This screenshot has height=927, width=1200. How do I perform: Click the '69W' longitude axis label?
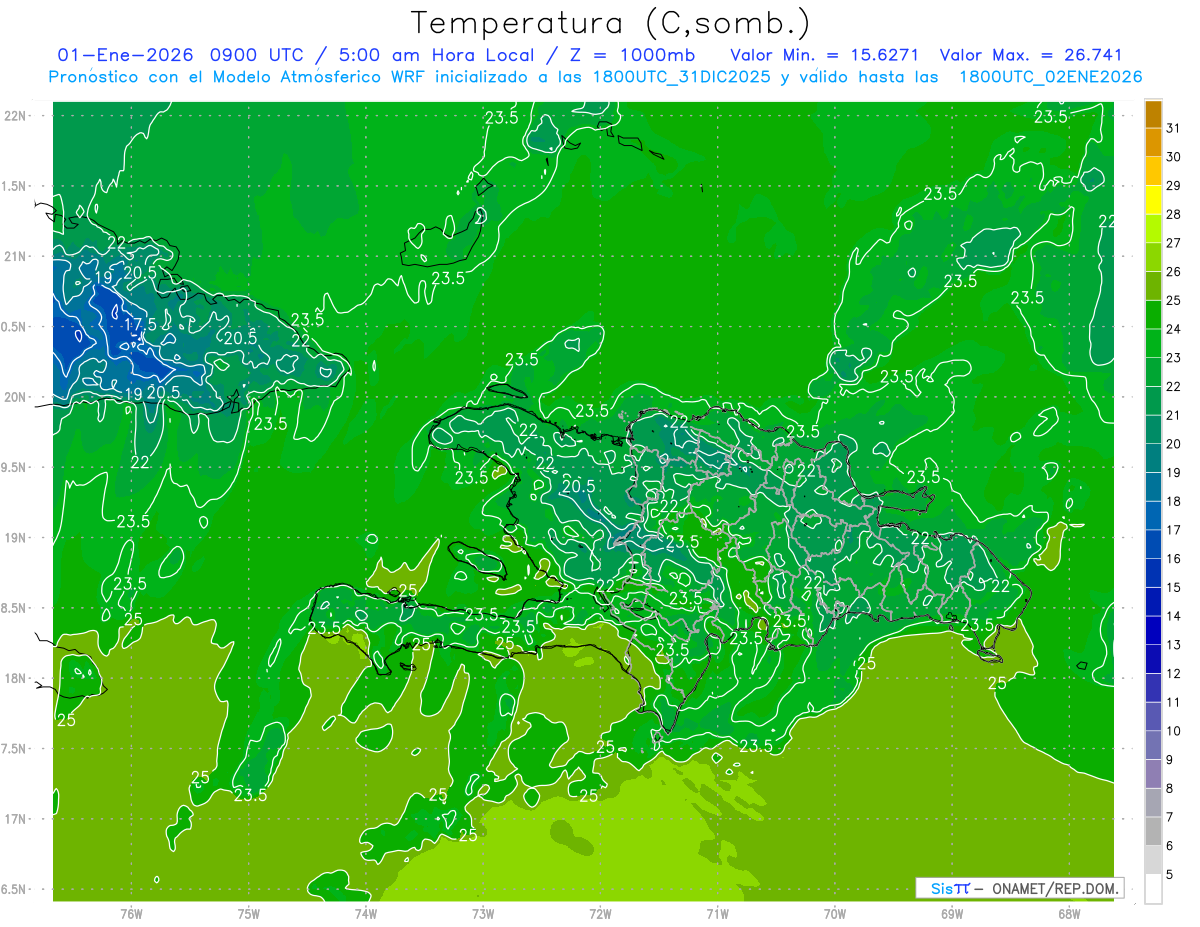coord(951,913)
